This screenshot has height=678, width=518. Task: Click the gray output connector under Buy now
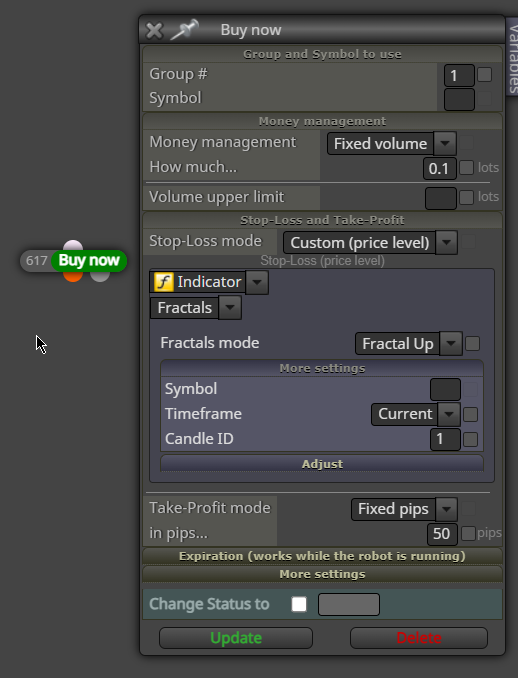coord(100,276)
